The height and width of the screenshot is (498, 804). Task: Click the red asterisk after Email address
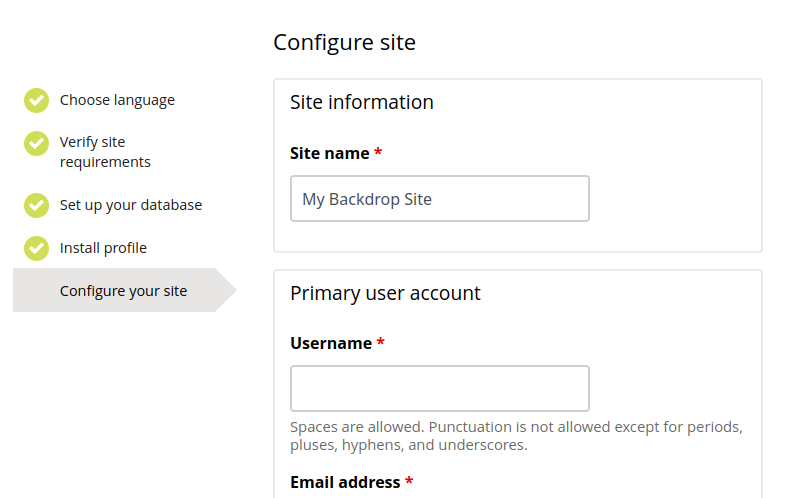[409, 483]
